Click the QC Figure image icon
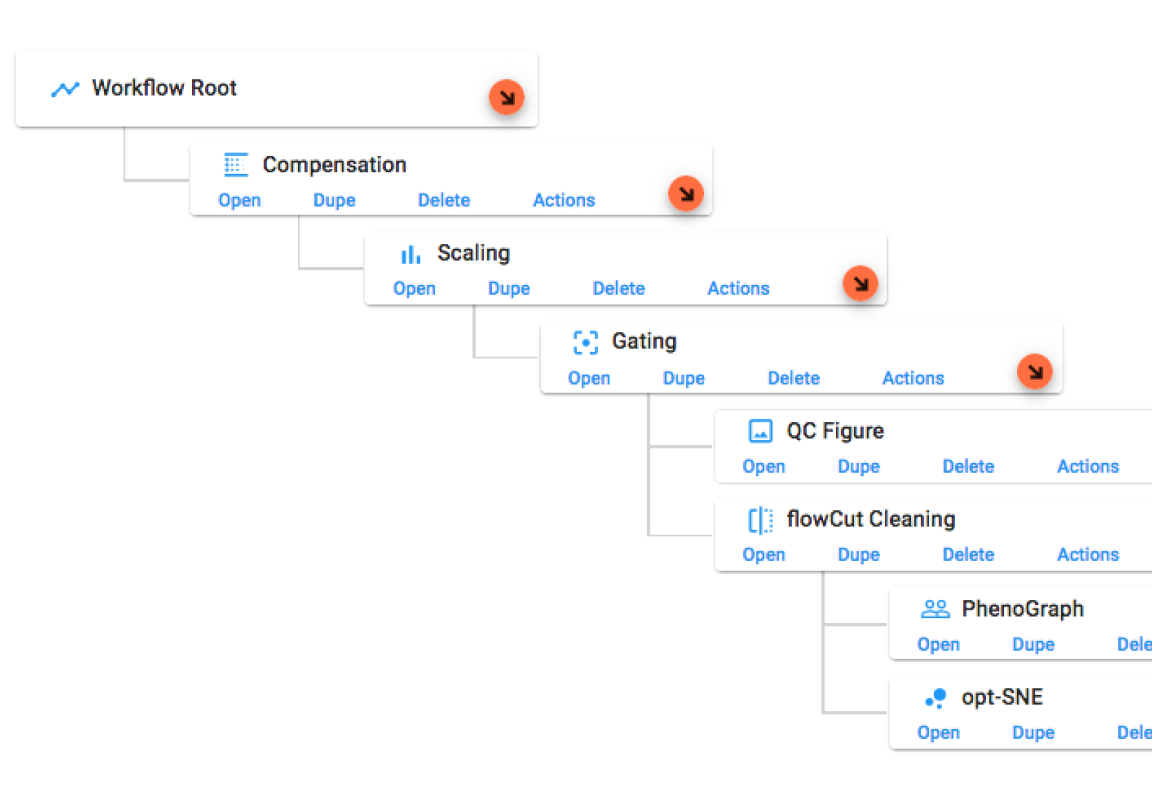Image resolution: width=1152 pixels, height=802 pixels. click(760, 430)
